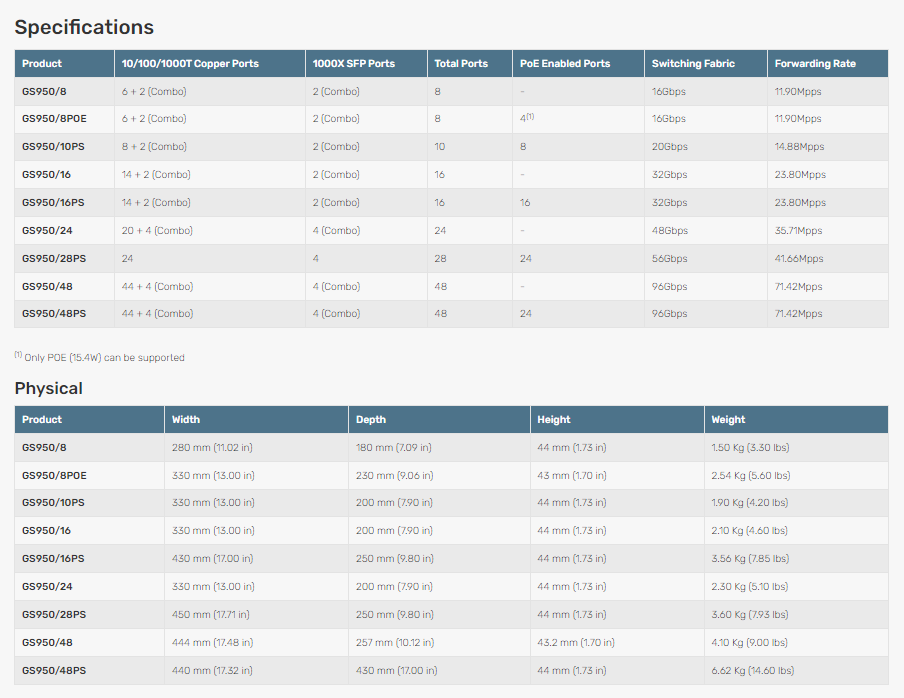
Task: Click GS950/16PS in the Specifications table
Action: point(53,202)
